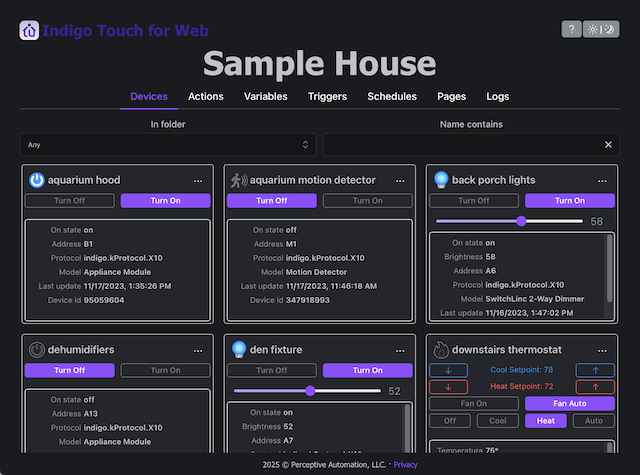Raise the heat setpoint with red up arrow

tap(595, 387)
